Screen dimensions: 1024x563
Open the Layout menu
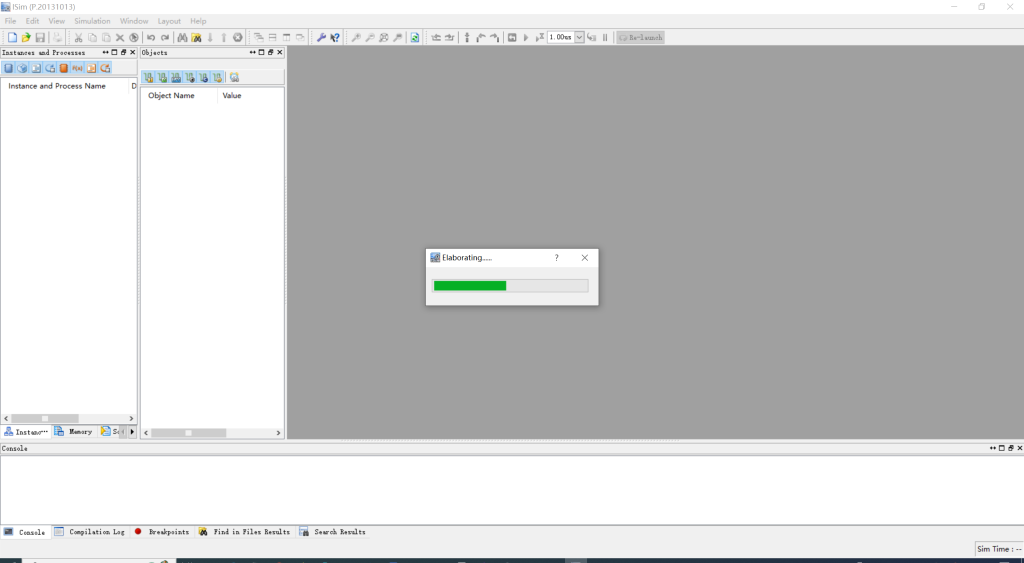pyautogui.click(x=169, y=21)
